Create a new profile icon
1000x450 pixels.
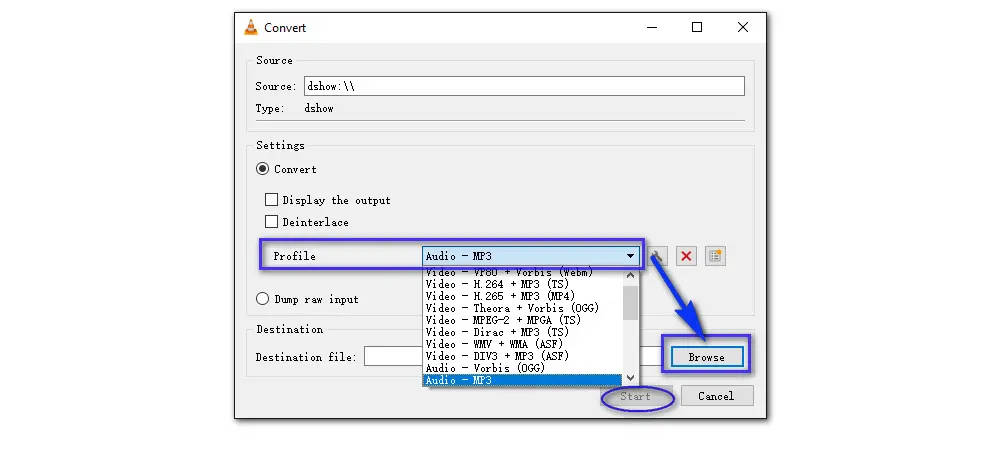(x=716, y=256)
